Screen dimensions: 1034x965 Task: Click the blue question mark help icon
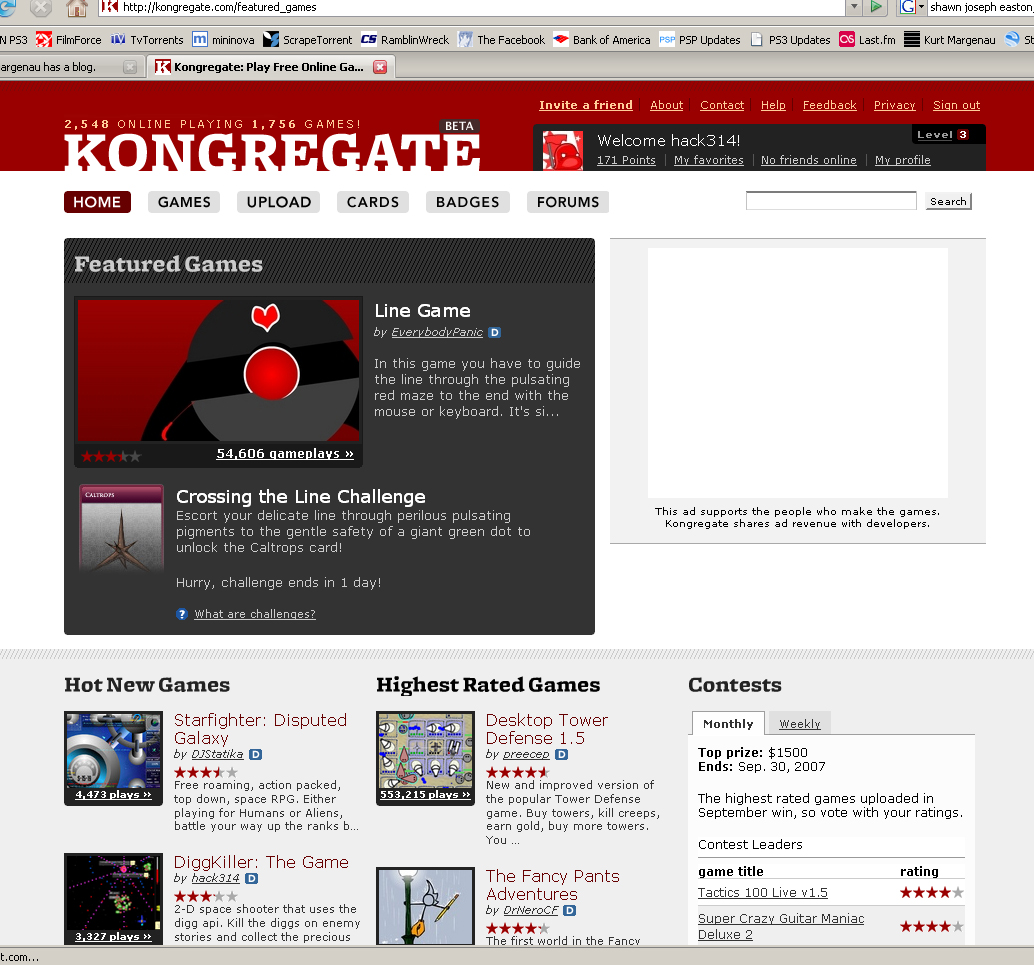(x=182, y=614)
